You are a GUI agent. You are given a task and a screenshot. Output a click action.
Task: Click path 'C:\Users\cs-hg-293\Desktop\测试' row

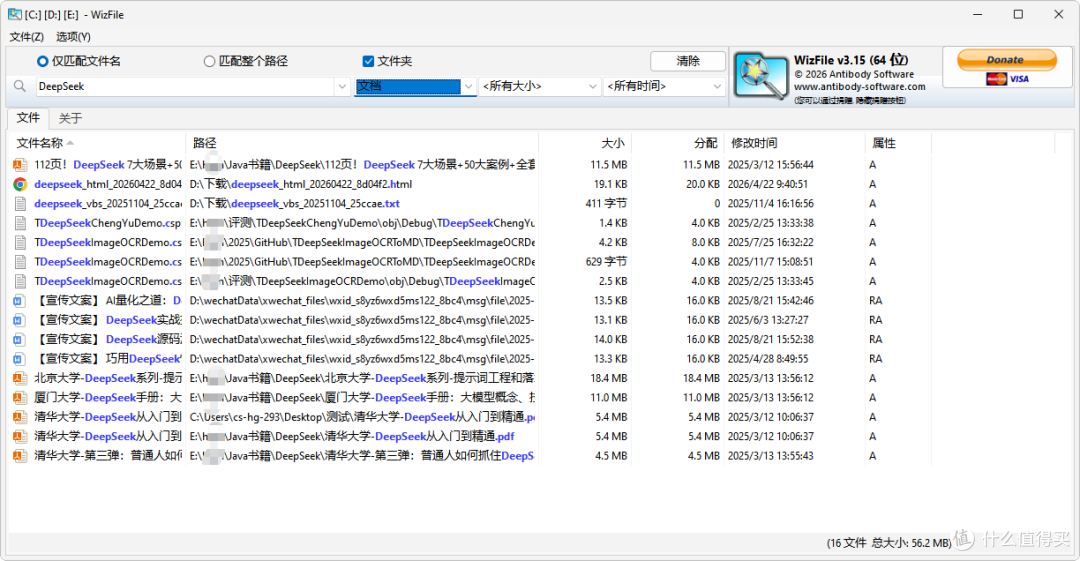click(362, 417)
